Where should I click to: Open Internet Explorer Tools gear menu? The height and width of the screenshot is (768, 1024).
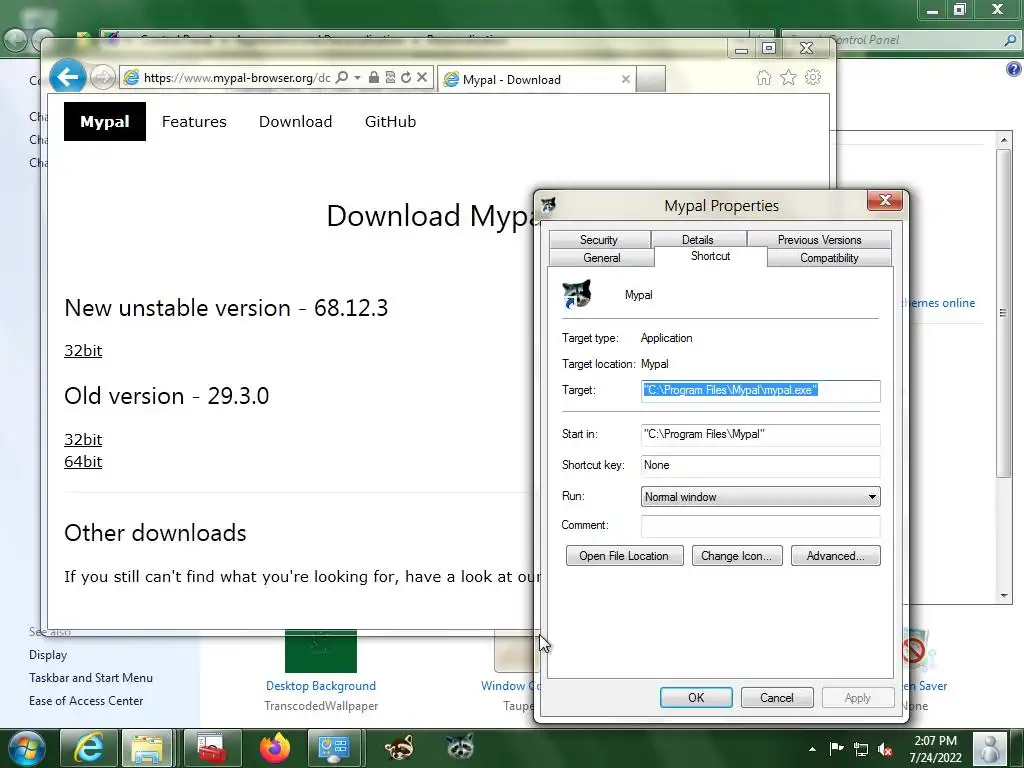pos(813,78)
